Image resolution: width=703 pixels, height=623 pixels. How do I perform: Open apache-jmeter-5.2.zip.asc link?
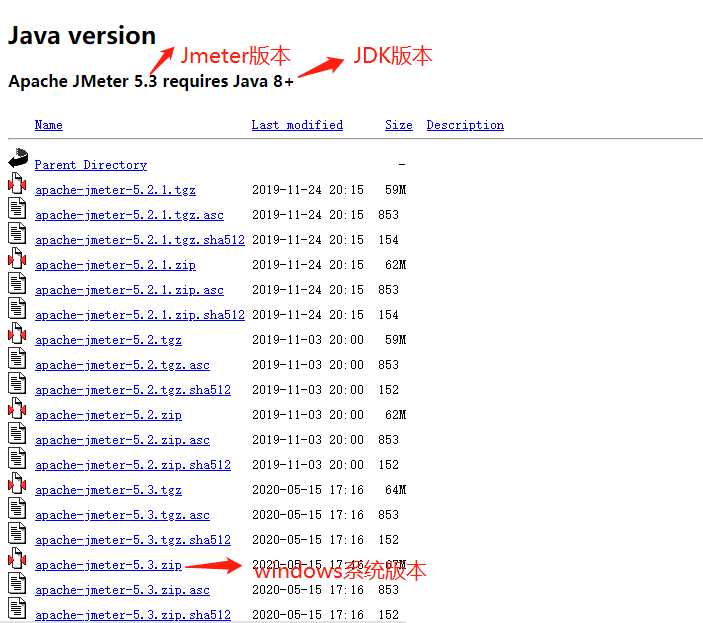(x=122, y=440)
